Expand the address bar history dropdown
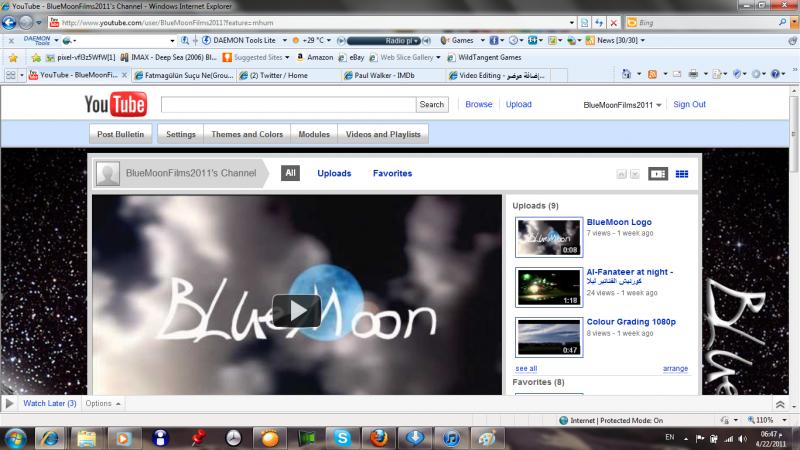Screen dimensions: 800x450 click(x=571, y=23)
